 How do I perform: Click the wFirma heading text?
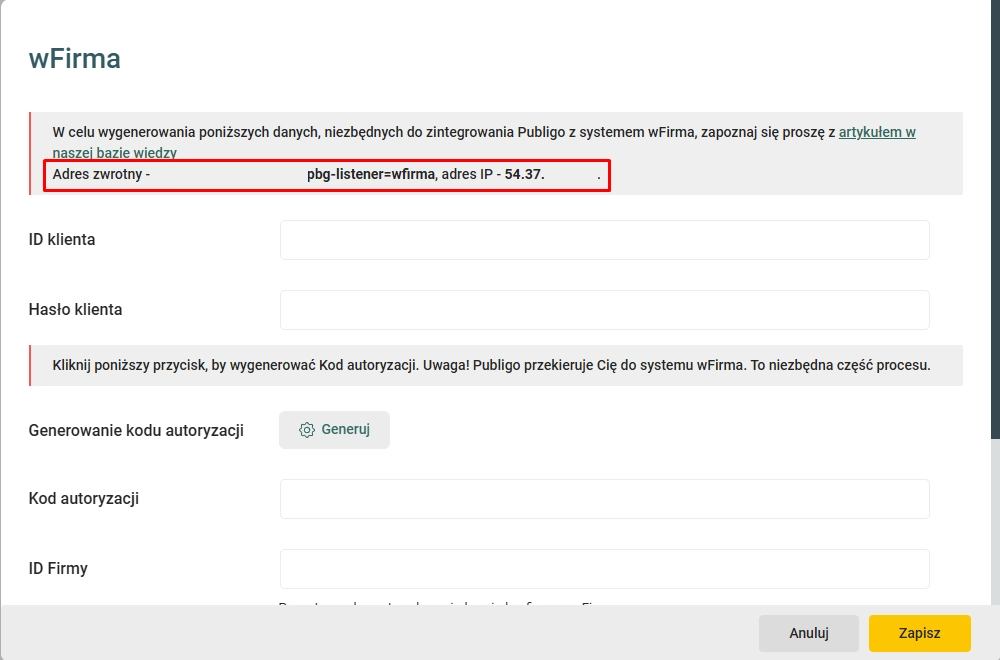75,59
